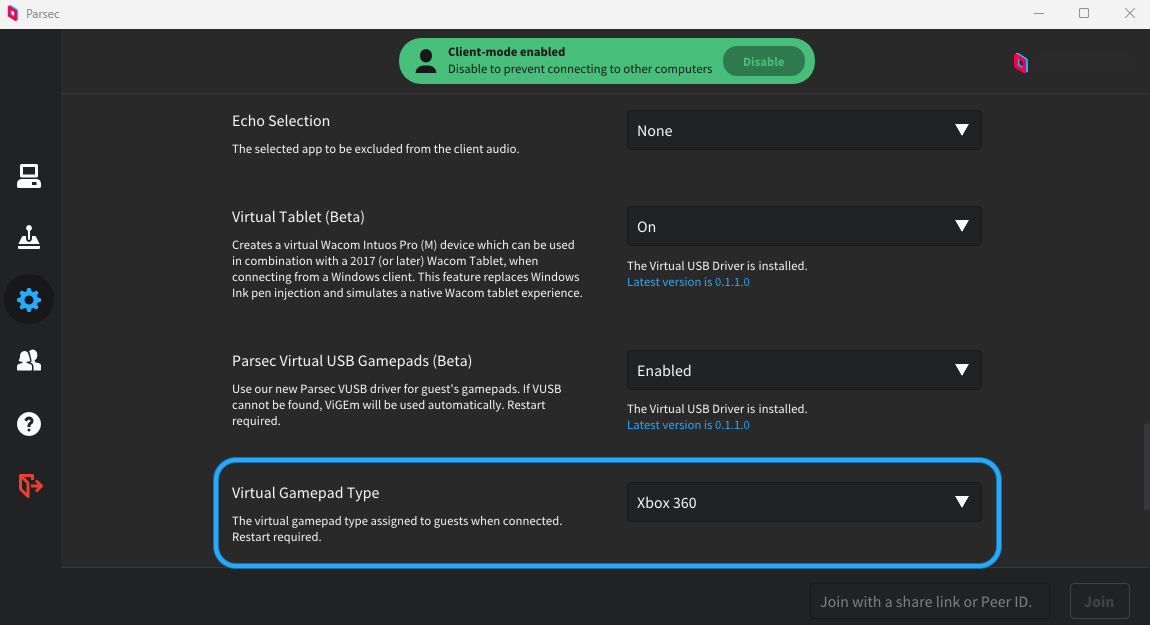This screenshot has width=1150, height=625.
Task: Open the Virtual Tablet (Beta) dropdown
Action: click(x=804, y=227)
